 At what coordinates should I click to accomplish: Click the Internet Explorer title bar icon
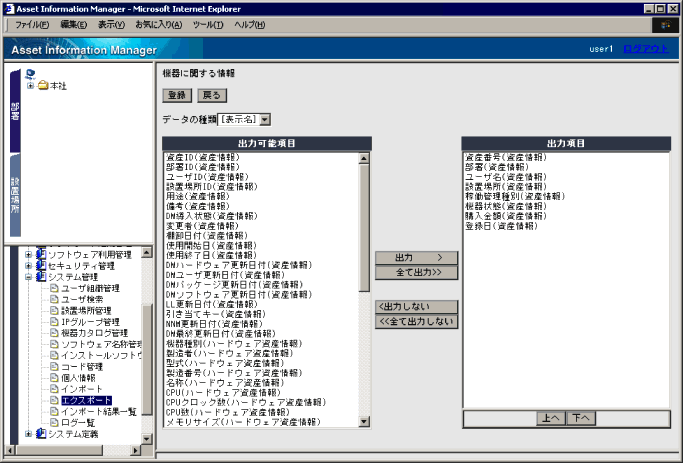[x=9, y=9]
